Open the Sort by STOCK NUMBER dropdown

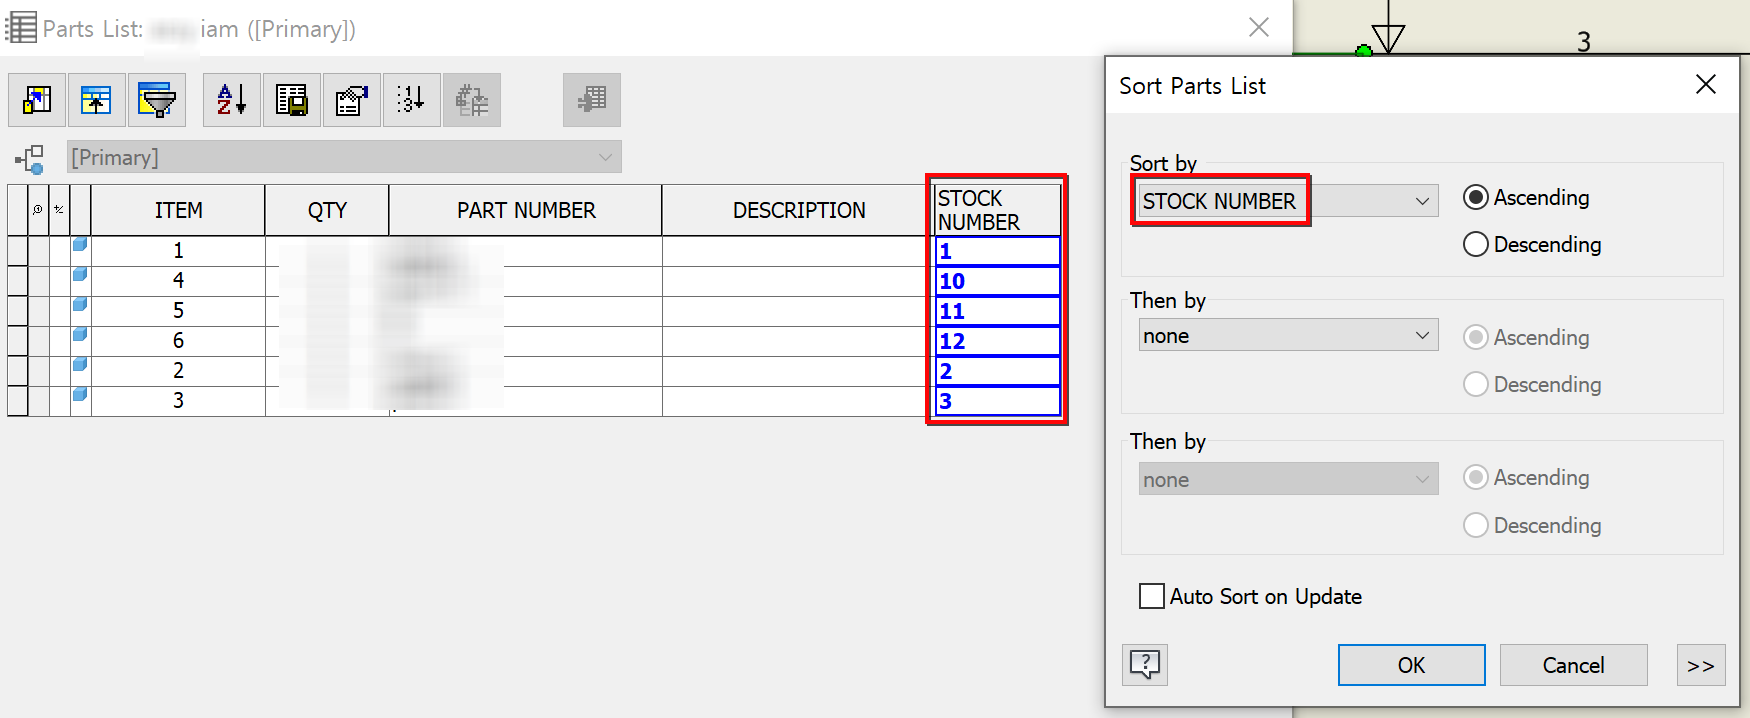coord(1421,202)
